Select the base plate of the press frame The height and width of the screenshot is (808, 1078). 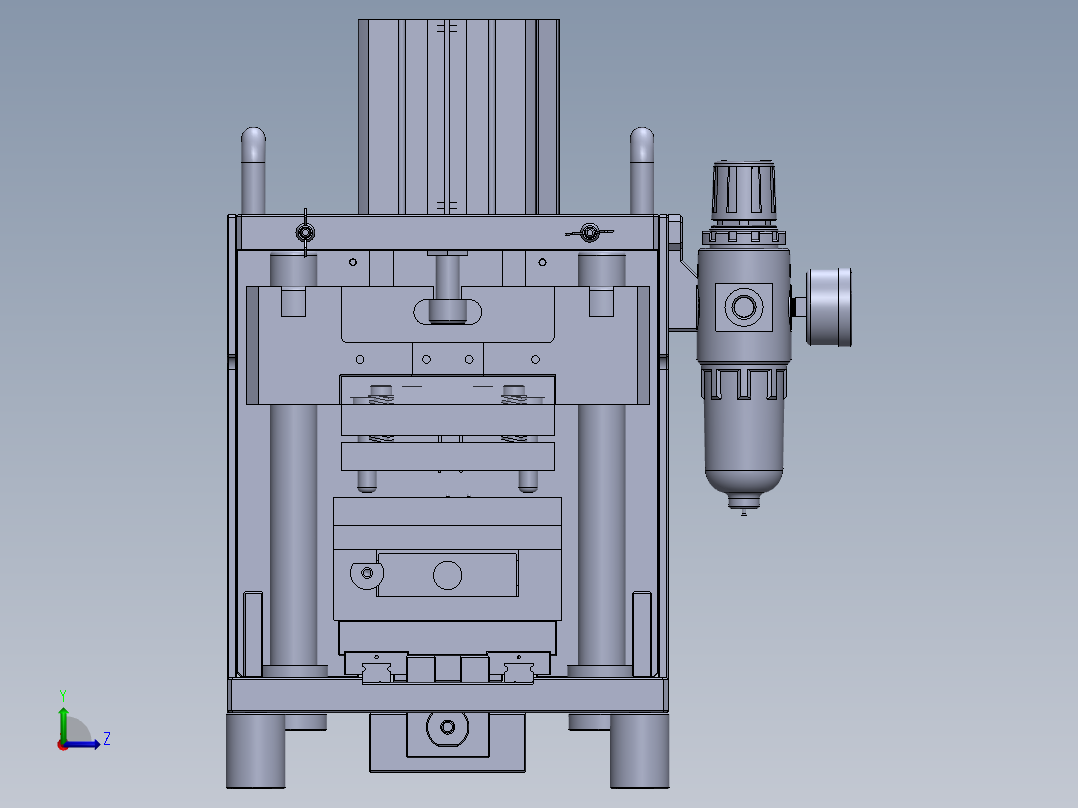coord(448,695)
